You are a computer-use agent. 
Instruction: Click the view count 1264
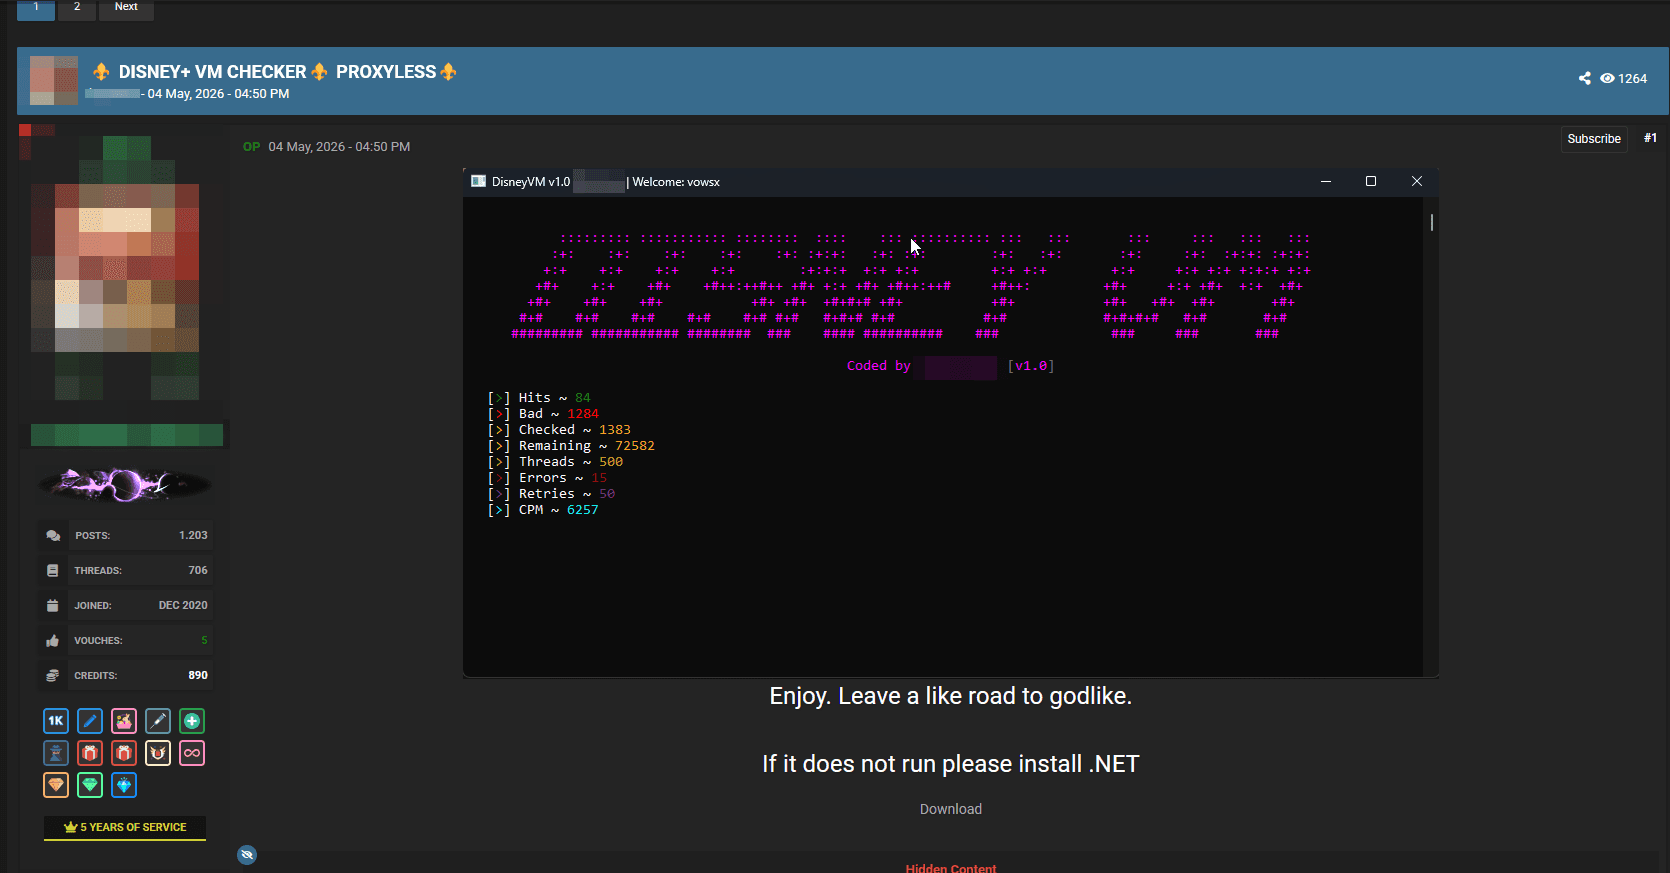1633,79
